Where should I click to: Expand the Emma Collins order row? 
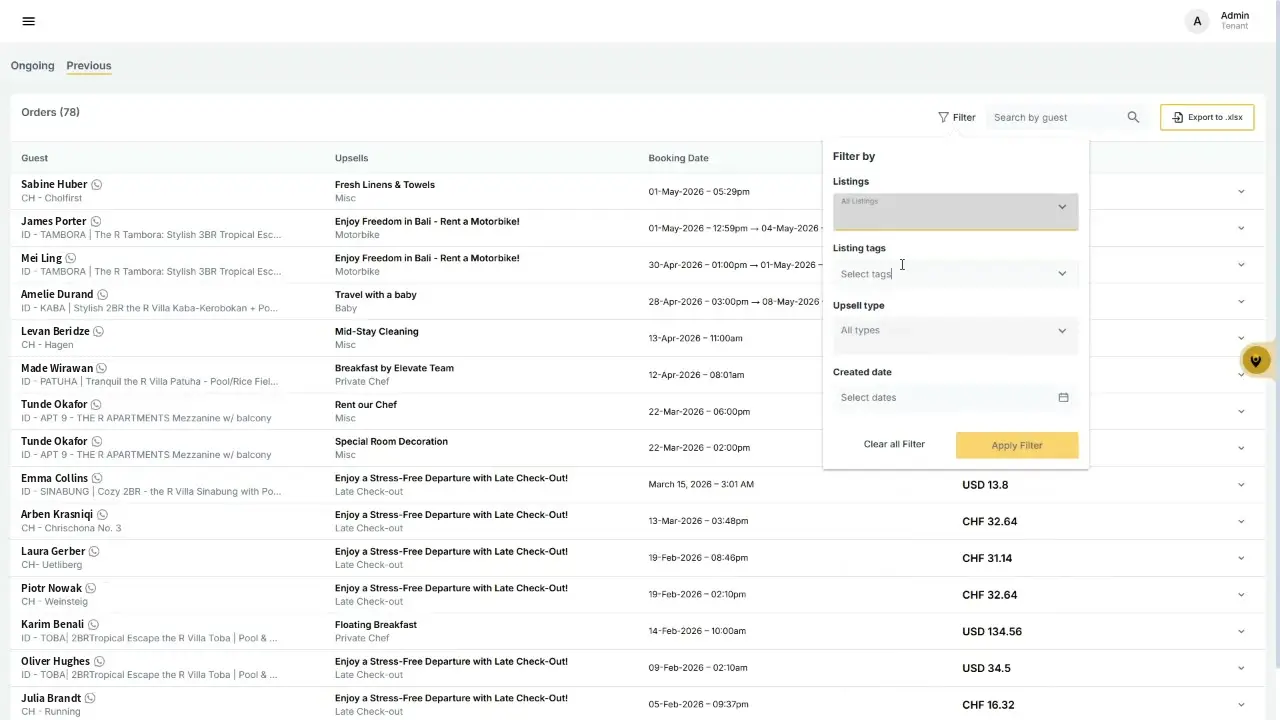pyautogui.click(x=1241, y=484)
